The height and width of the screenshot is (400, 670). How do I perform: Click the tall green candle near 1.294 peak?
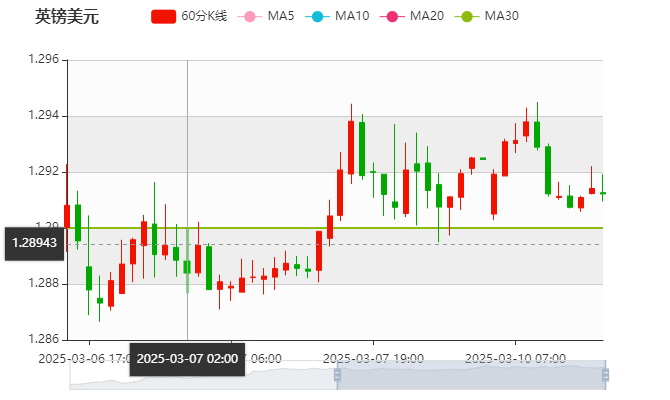[362, 148]
